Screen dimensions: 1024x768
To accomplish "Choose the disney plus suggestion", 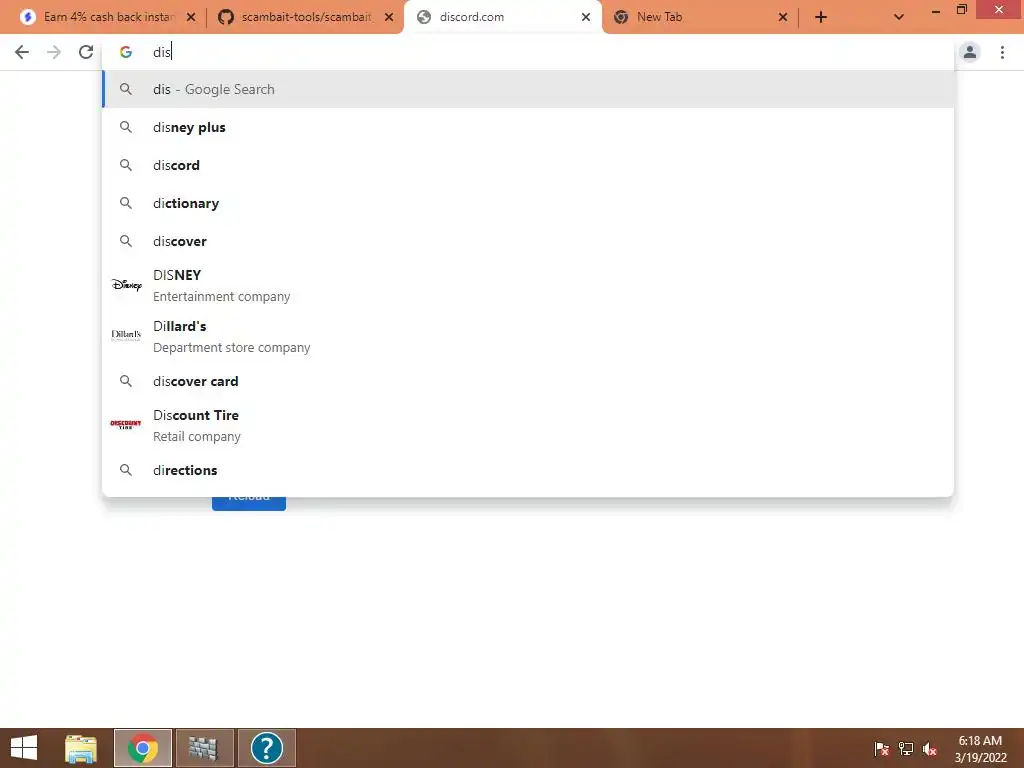I will [x=528, y=127].
